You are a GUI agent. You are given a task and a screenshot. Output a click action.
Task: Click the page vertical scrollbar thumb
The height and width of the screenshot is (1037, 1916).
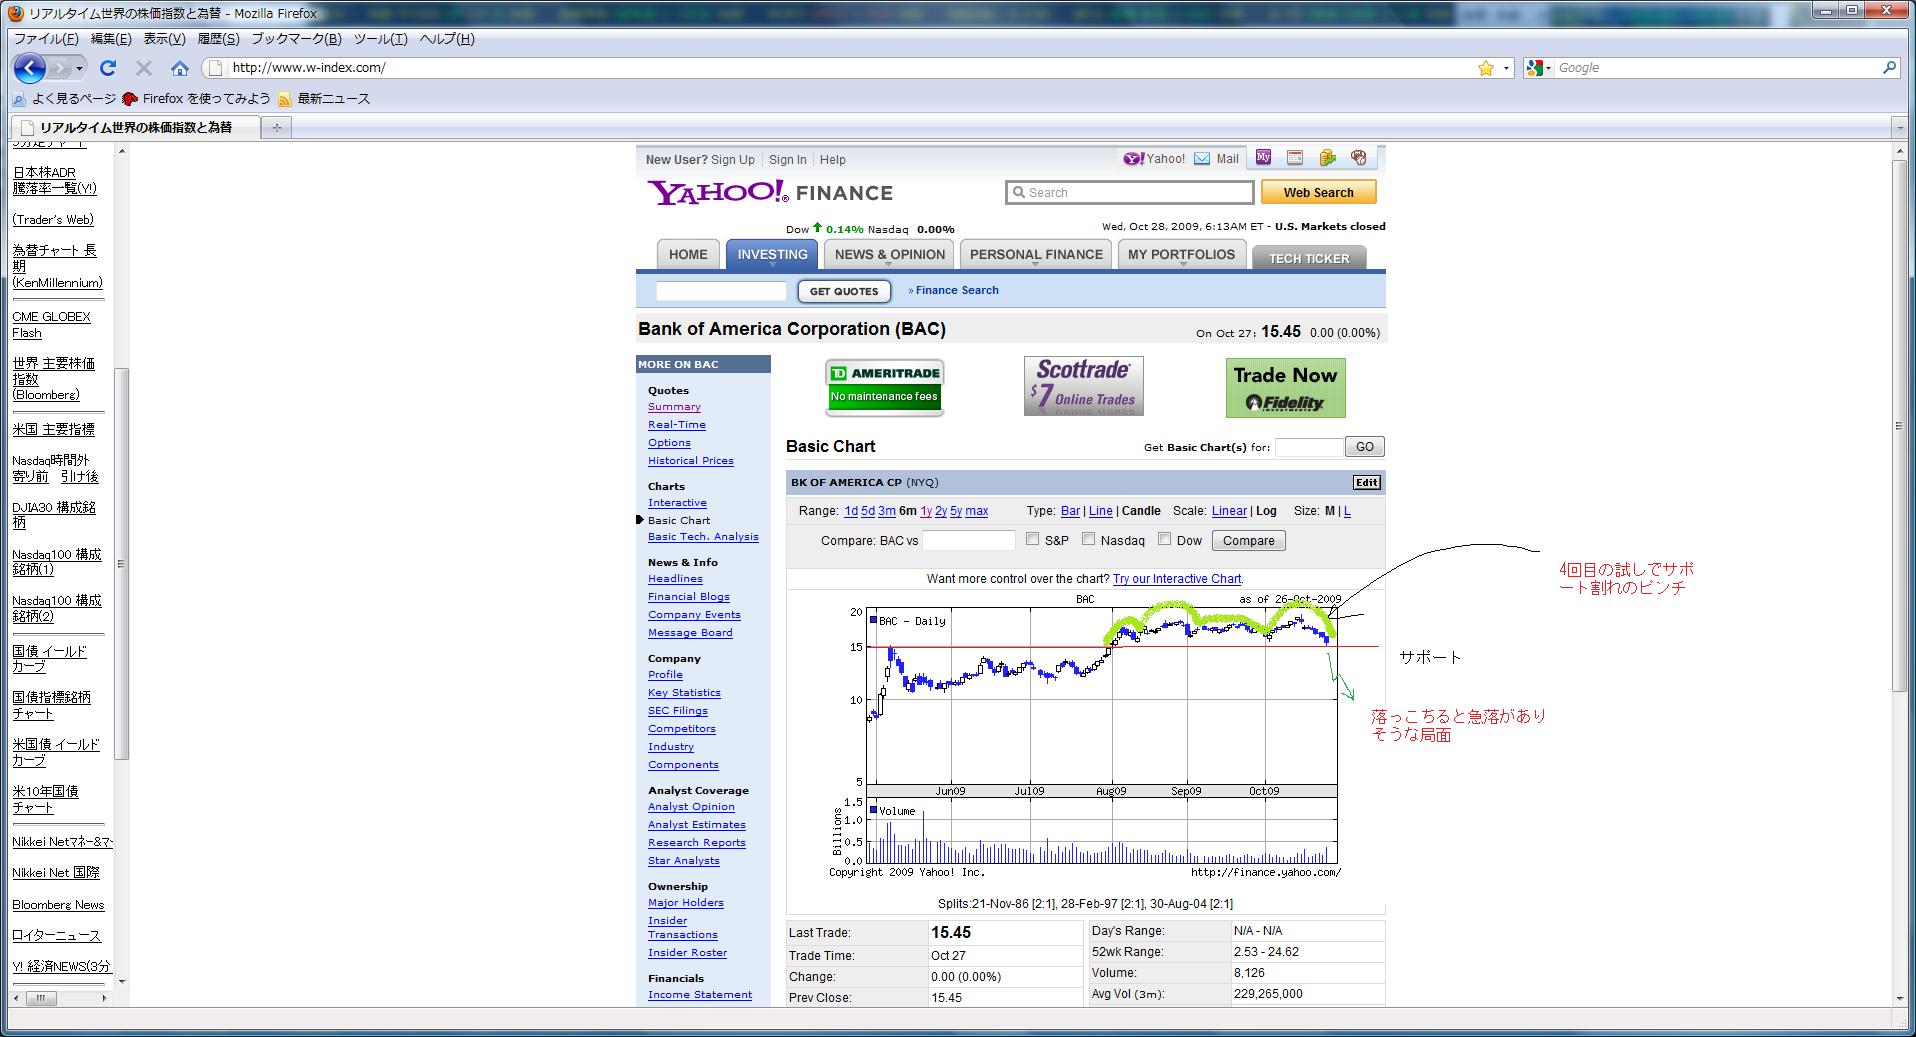[1900, 425]
